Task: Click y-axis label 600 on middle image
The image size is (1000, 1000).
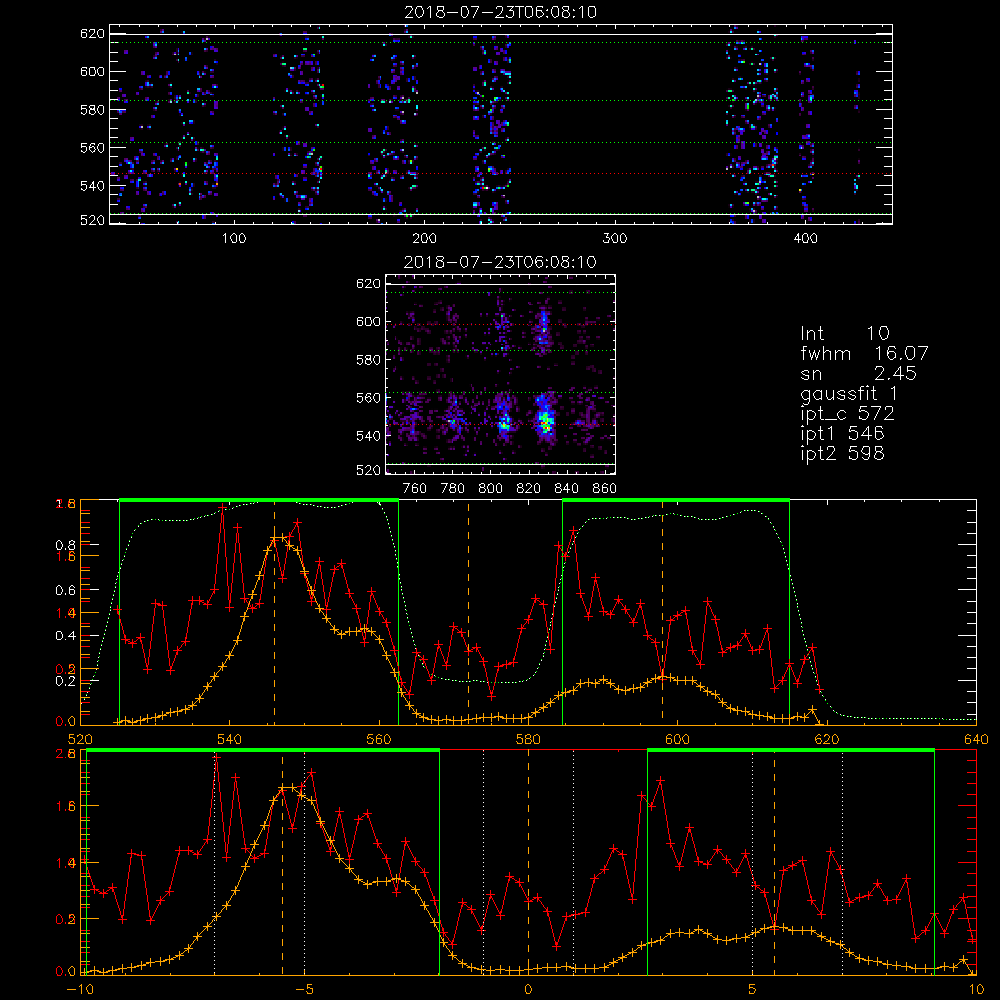Action: click(x=368, y=322)
